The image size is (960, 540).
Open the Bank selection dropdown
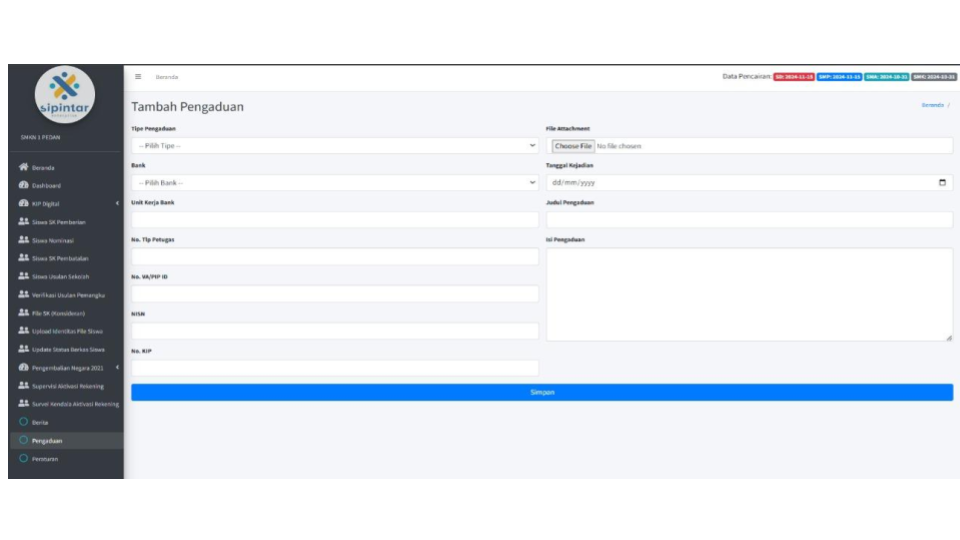pos(335,183)
